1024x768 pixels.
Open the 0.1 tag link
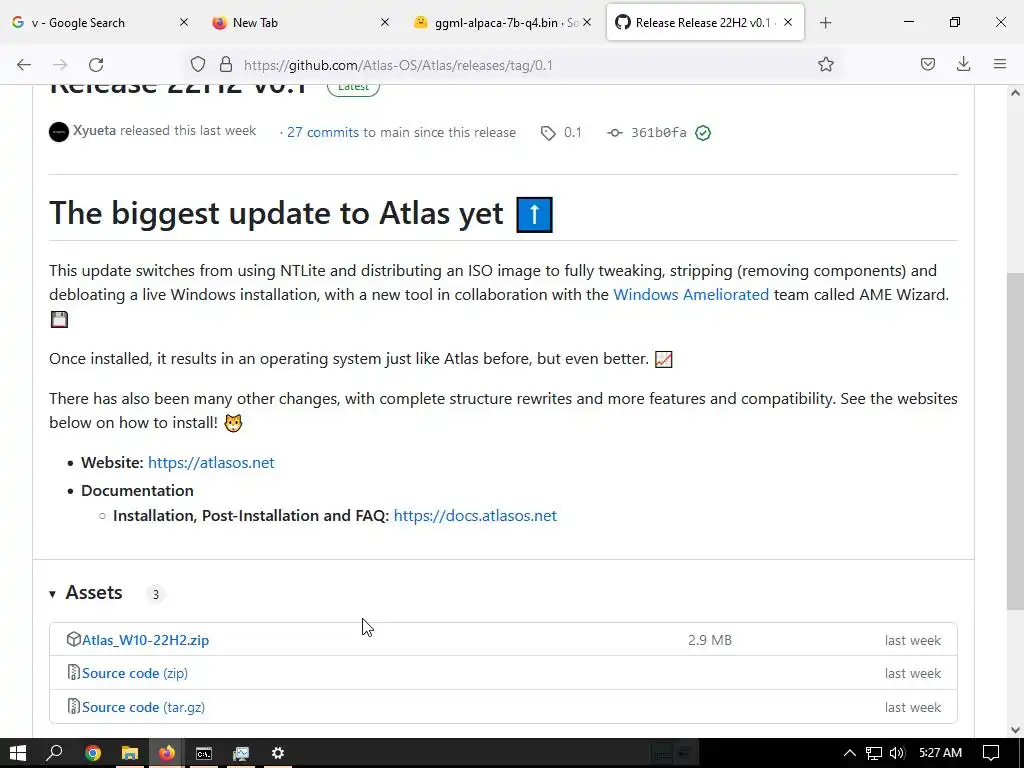(573, 133)
